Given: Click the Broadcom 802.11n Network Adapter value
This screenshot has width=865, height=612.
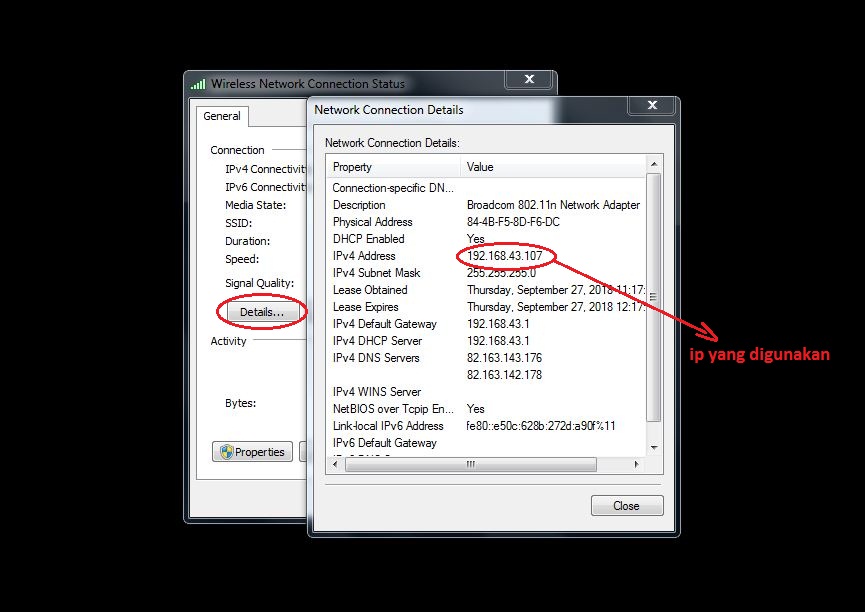Looking at the screenshot, I should point(553,205).
